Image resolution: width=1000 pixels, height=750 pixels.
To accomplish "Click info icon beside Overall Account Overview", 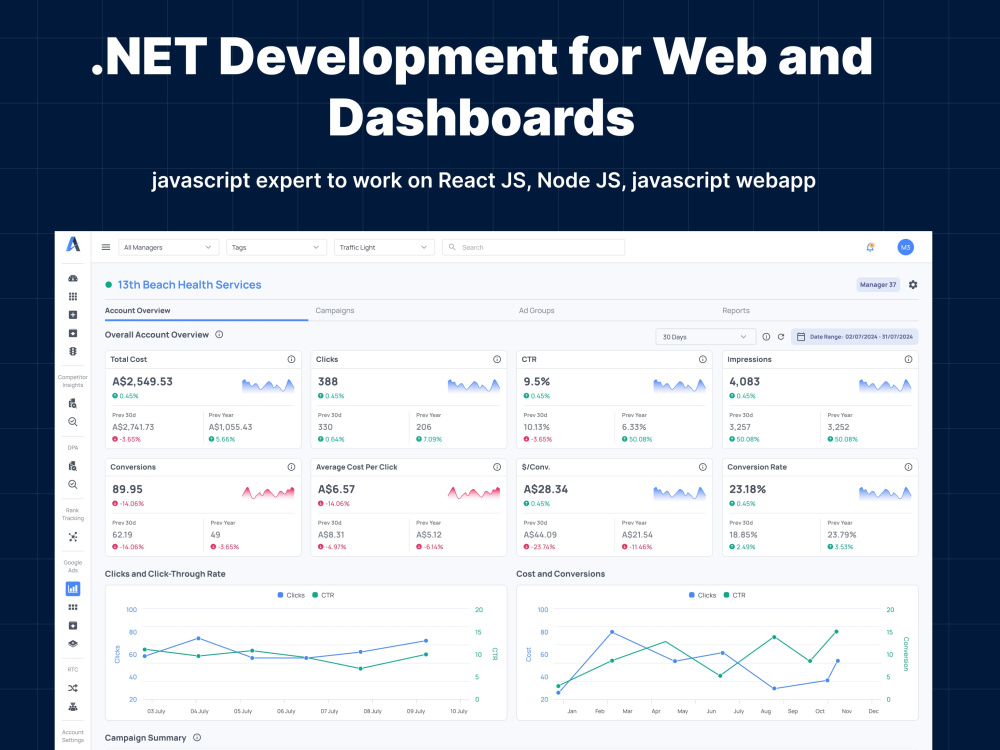I will pyautogui.click(x=219, y=334).
